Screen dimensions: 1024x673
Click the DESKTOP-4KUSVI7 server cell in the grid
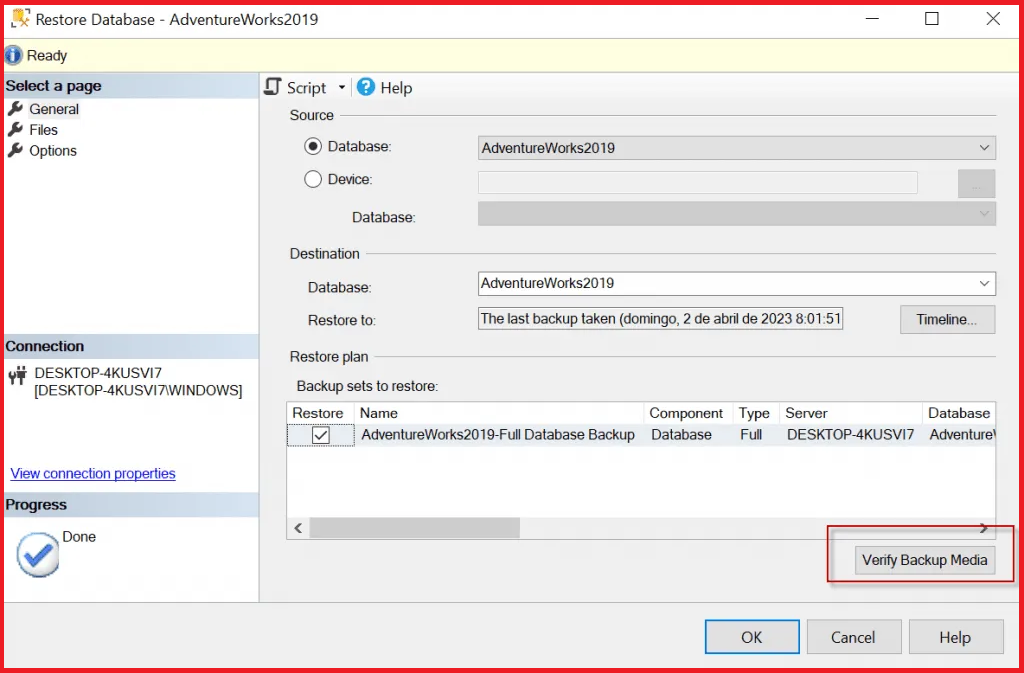tap(850, 435)
